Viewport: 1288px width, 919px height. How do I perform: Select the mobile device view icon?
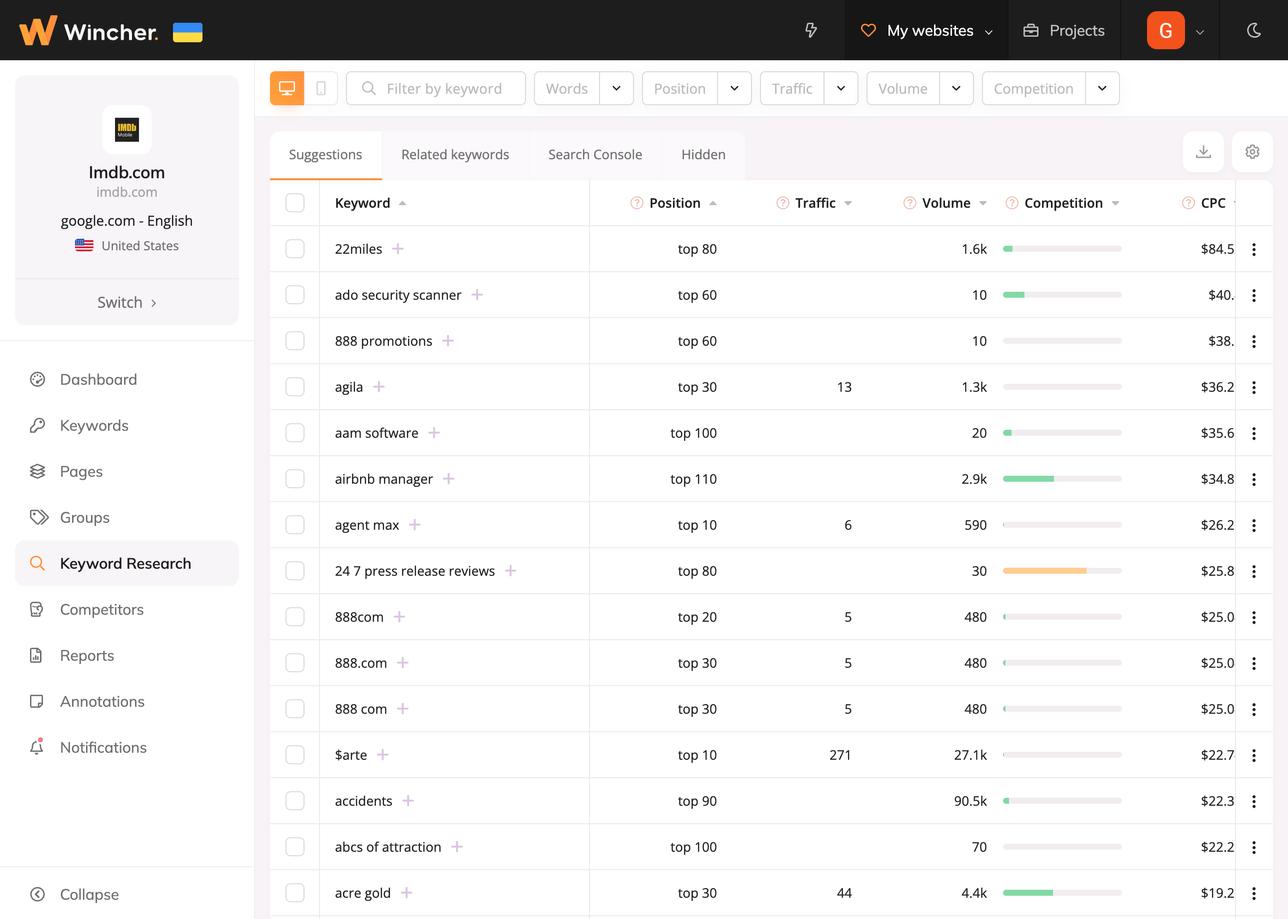[321, 88]
